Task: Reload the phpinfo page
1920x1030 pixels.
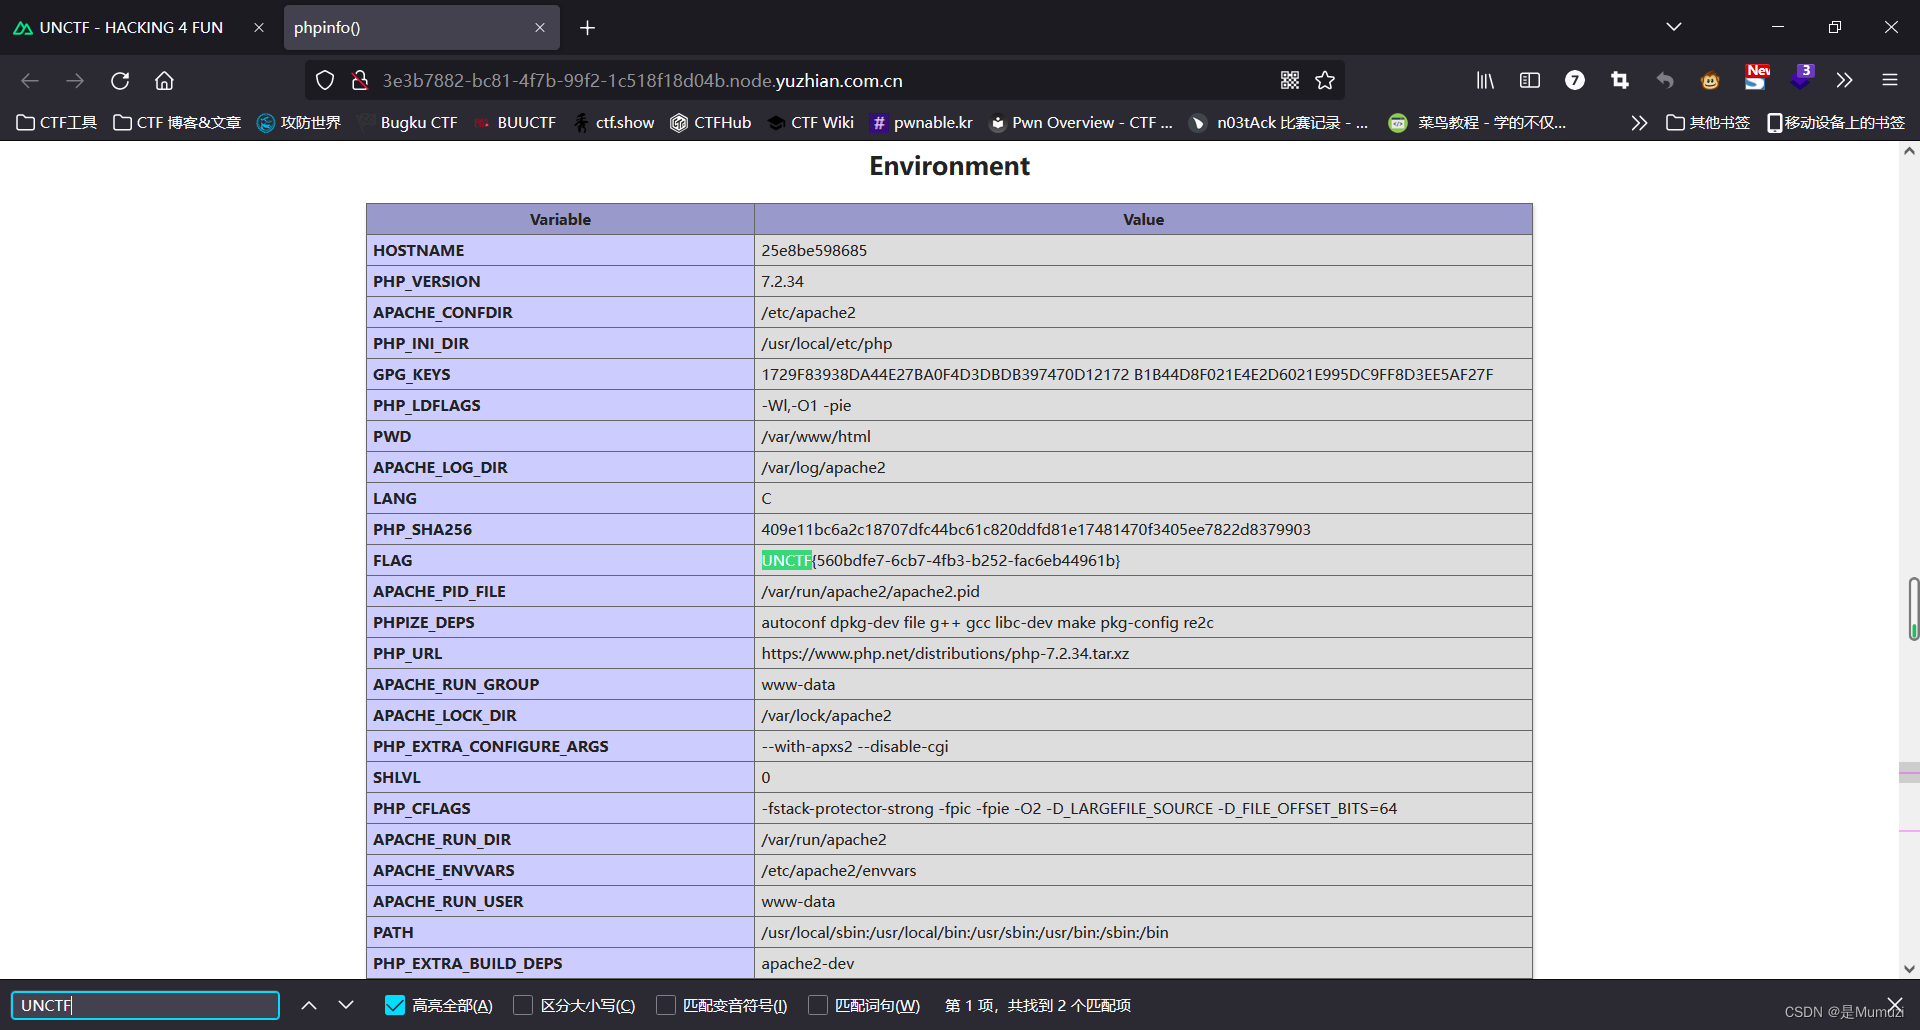Action: 120,80
